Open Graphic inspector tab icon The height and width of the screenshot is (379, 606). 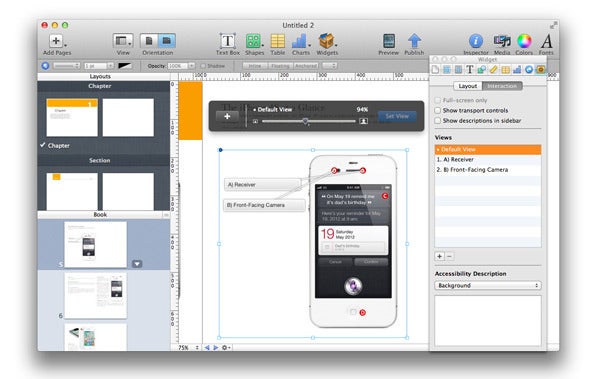click(x=482, y=70)
